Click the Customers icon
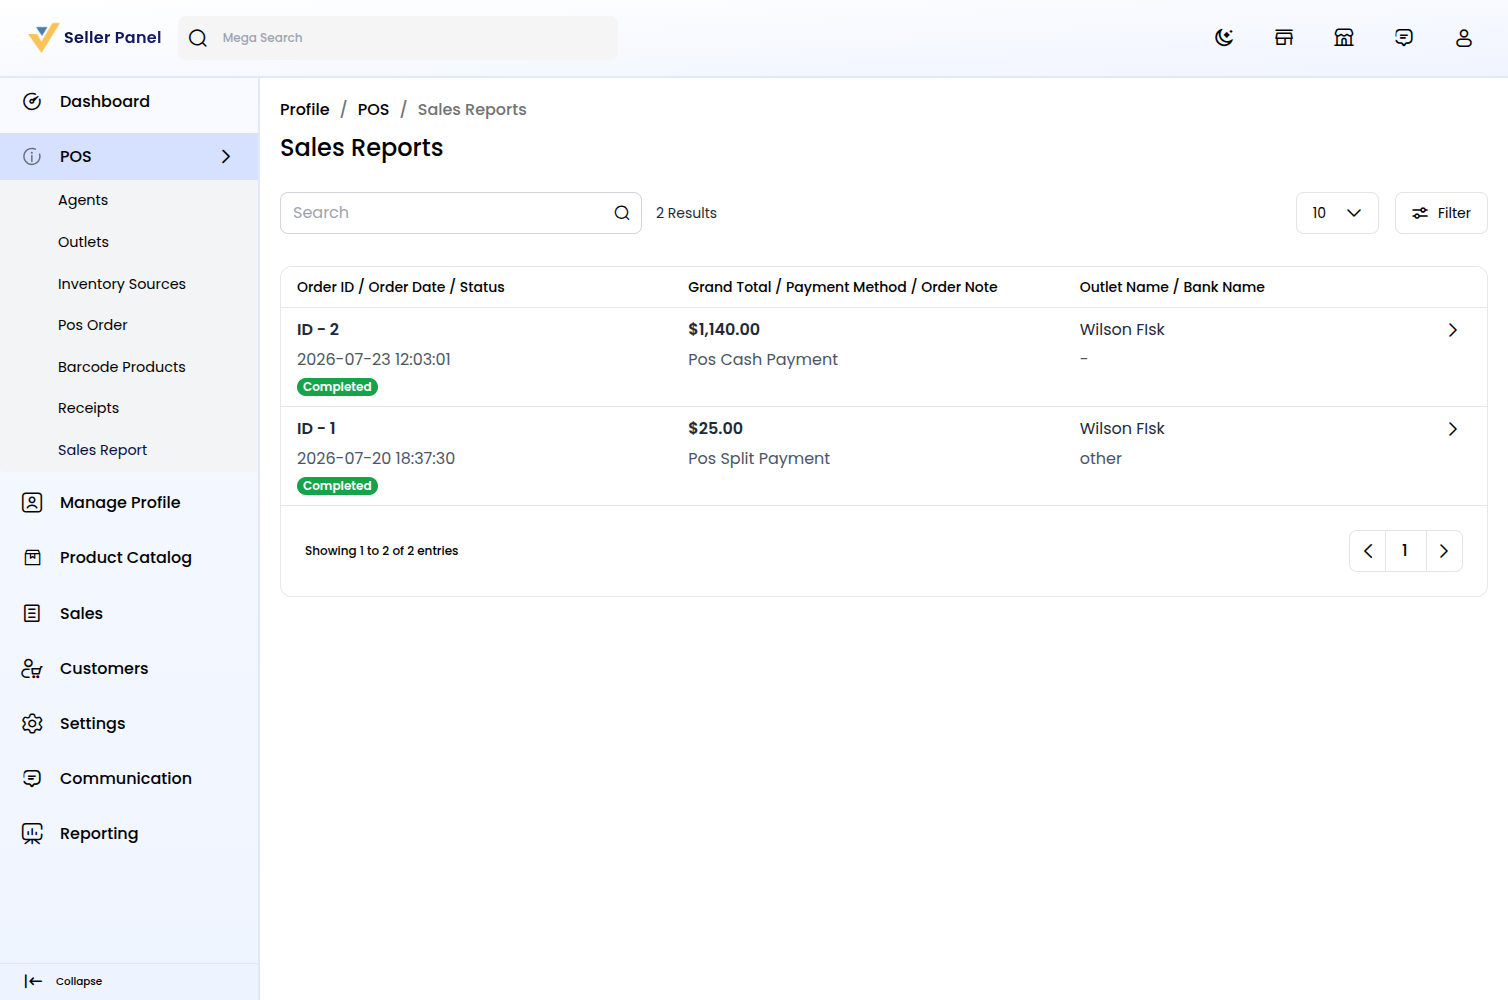Viewport: 1508px width, 1000px height. [x=32, y=669]
